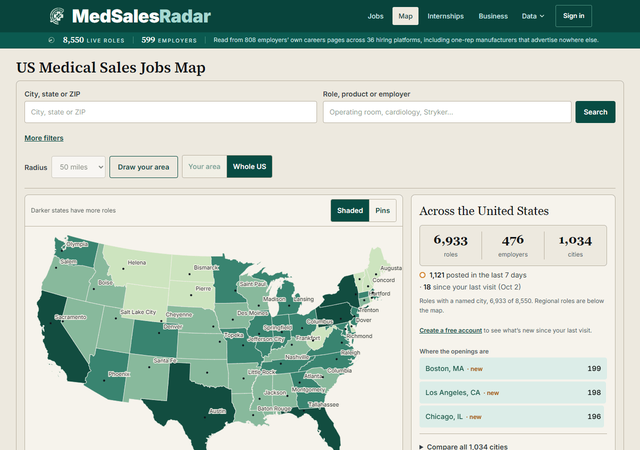Open the More filters link
This screenshot has height=450, width=640.
click(x=44, y=138)
